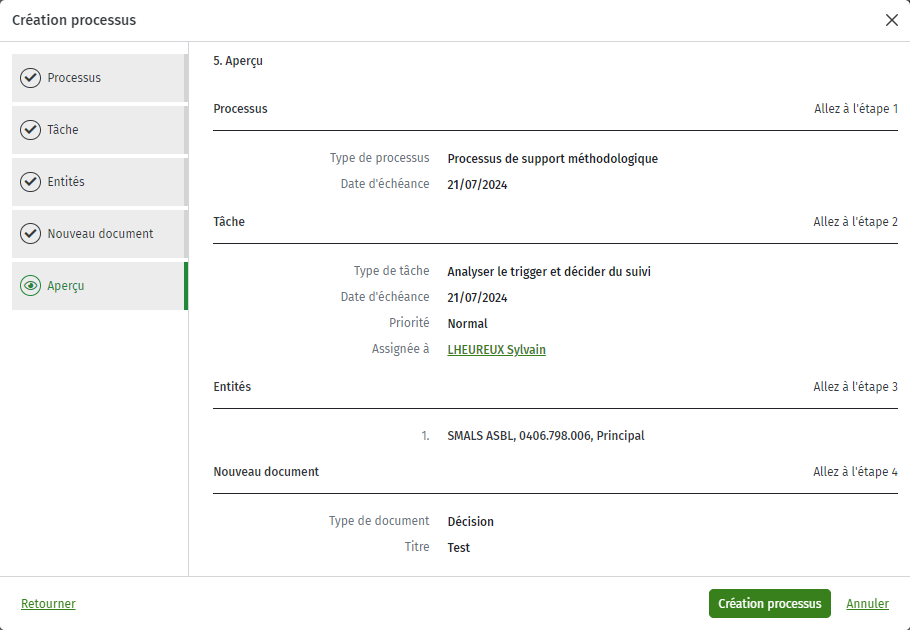Click the SMALS ASBL entity entry
The image size is (910, 630).
pyautogui.click(x=546, y=436)
